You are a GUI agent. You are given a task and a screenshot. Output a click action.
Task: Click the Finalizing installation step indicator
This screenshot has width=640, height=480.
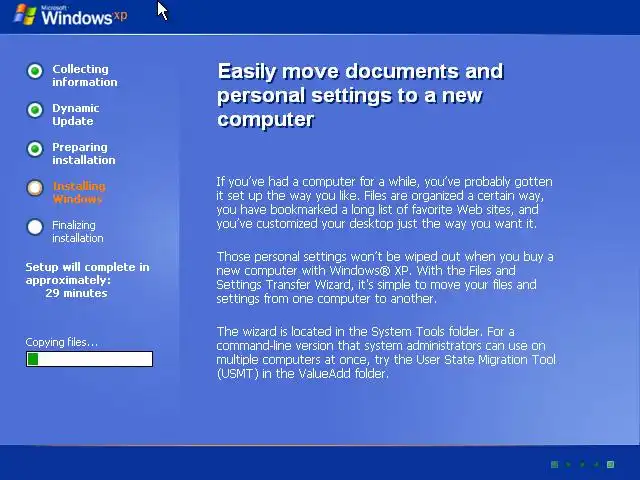click(35, 227)
